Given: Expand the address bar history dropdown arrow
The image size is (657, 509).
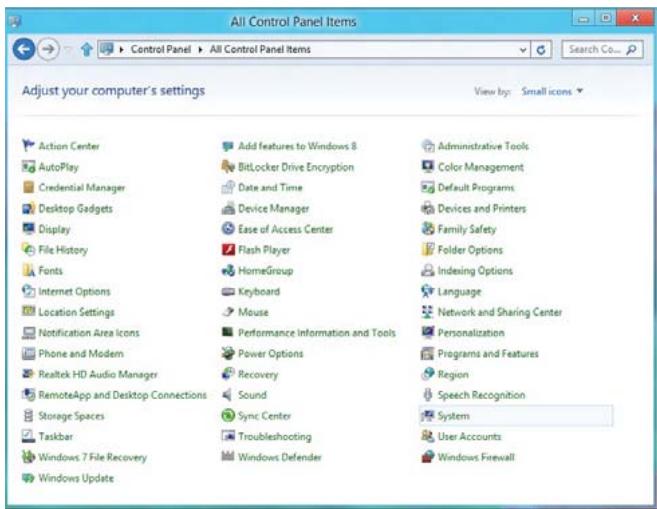Looking at the screenshot, I should tap(523, 50).
